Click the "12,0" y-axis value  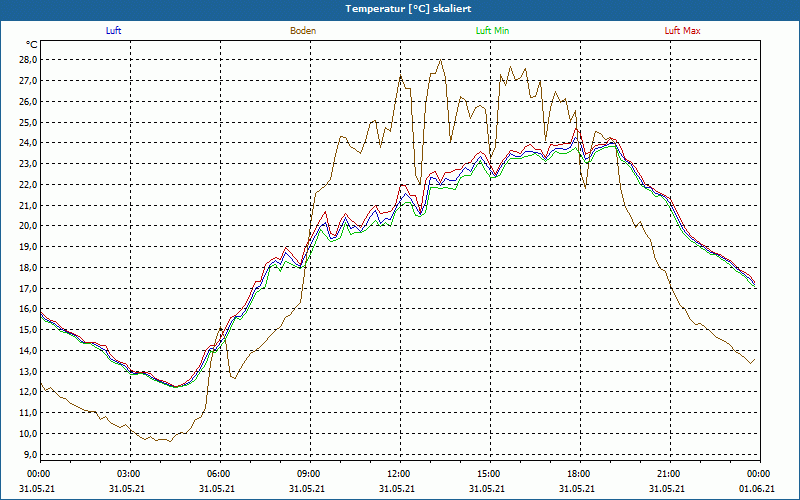tap(29, 392)
